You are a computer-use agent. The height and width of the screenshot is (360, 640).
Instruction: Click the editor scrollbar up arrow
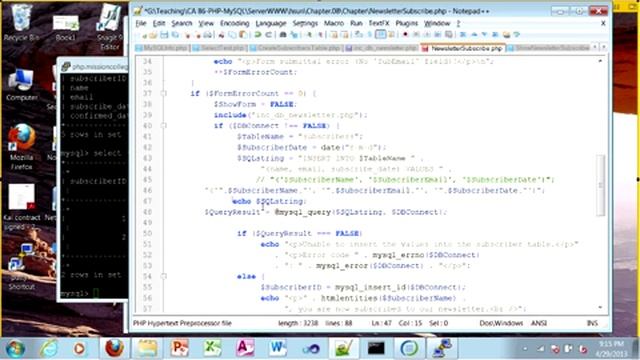(600, 61)
